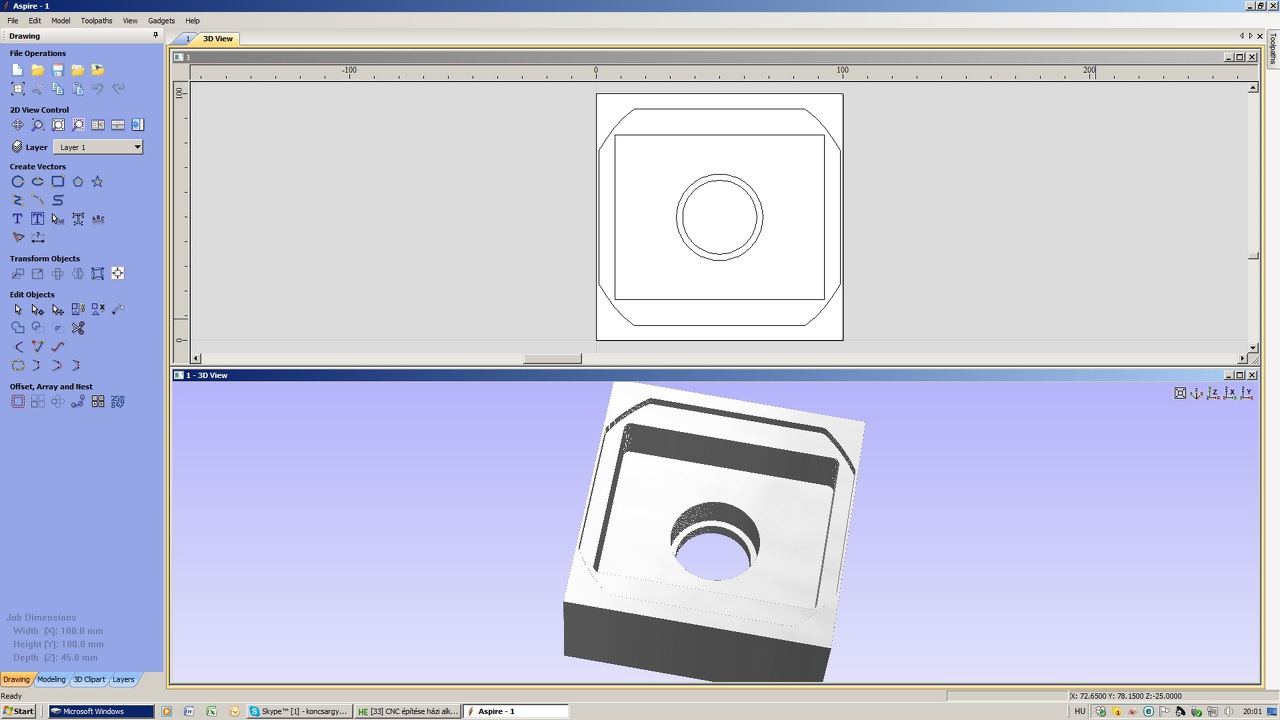Click the Align Objects icon
Viewport: 1280px width, 720px height.
118,274
